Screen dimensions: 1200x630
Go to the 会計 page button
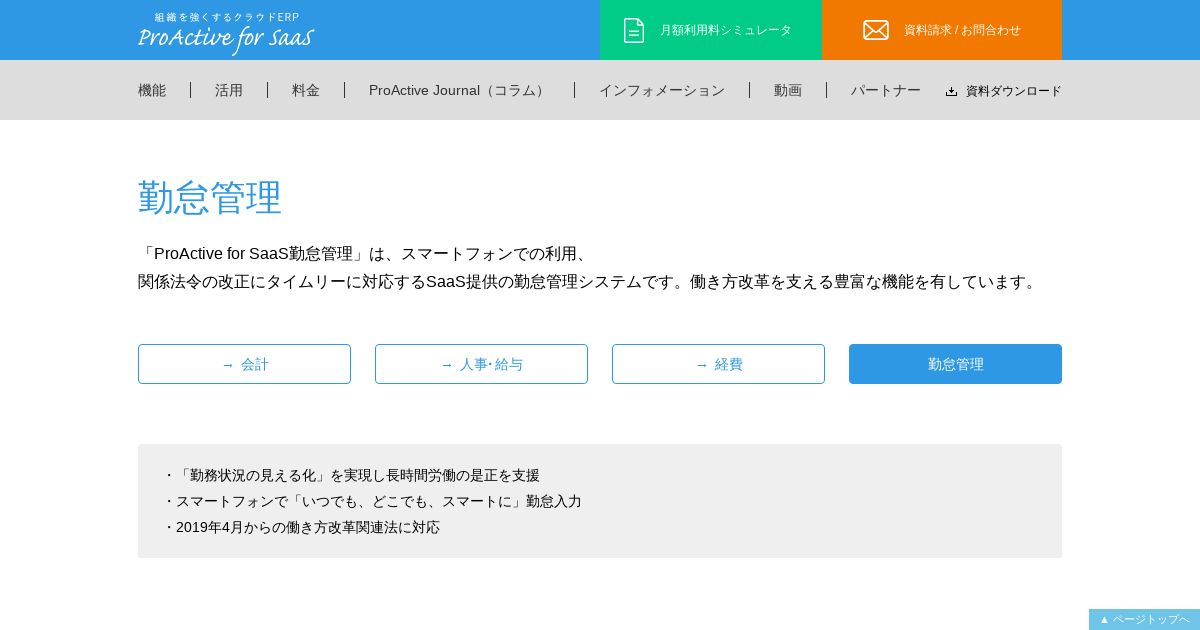[244, 364]
